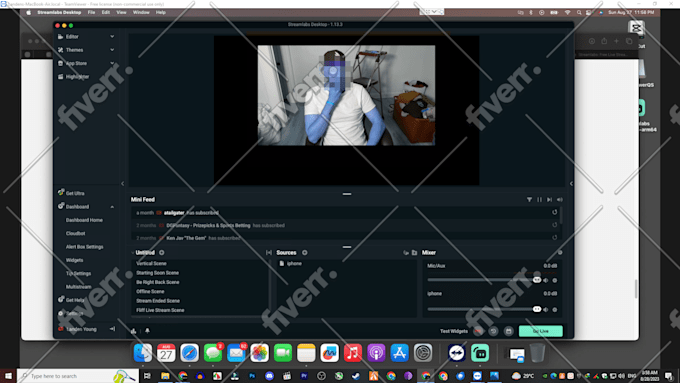The height and width of the screenshot is (383, 680).
Task: Open the Highlighter sidebar item
Action: click(77, 77)
